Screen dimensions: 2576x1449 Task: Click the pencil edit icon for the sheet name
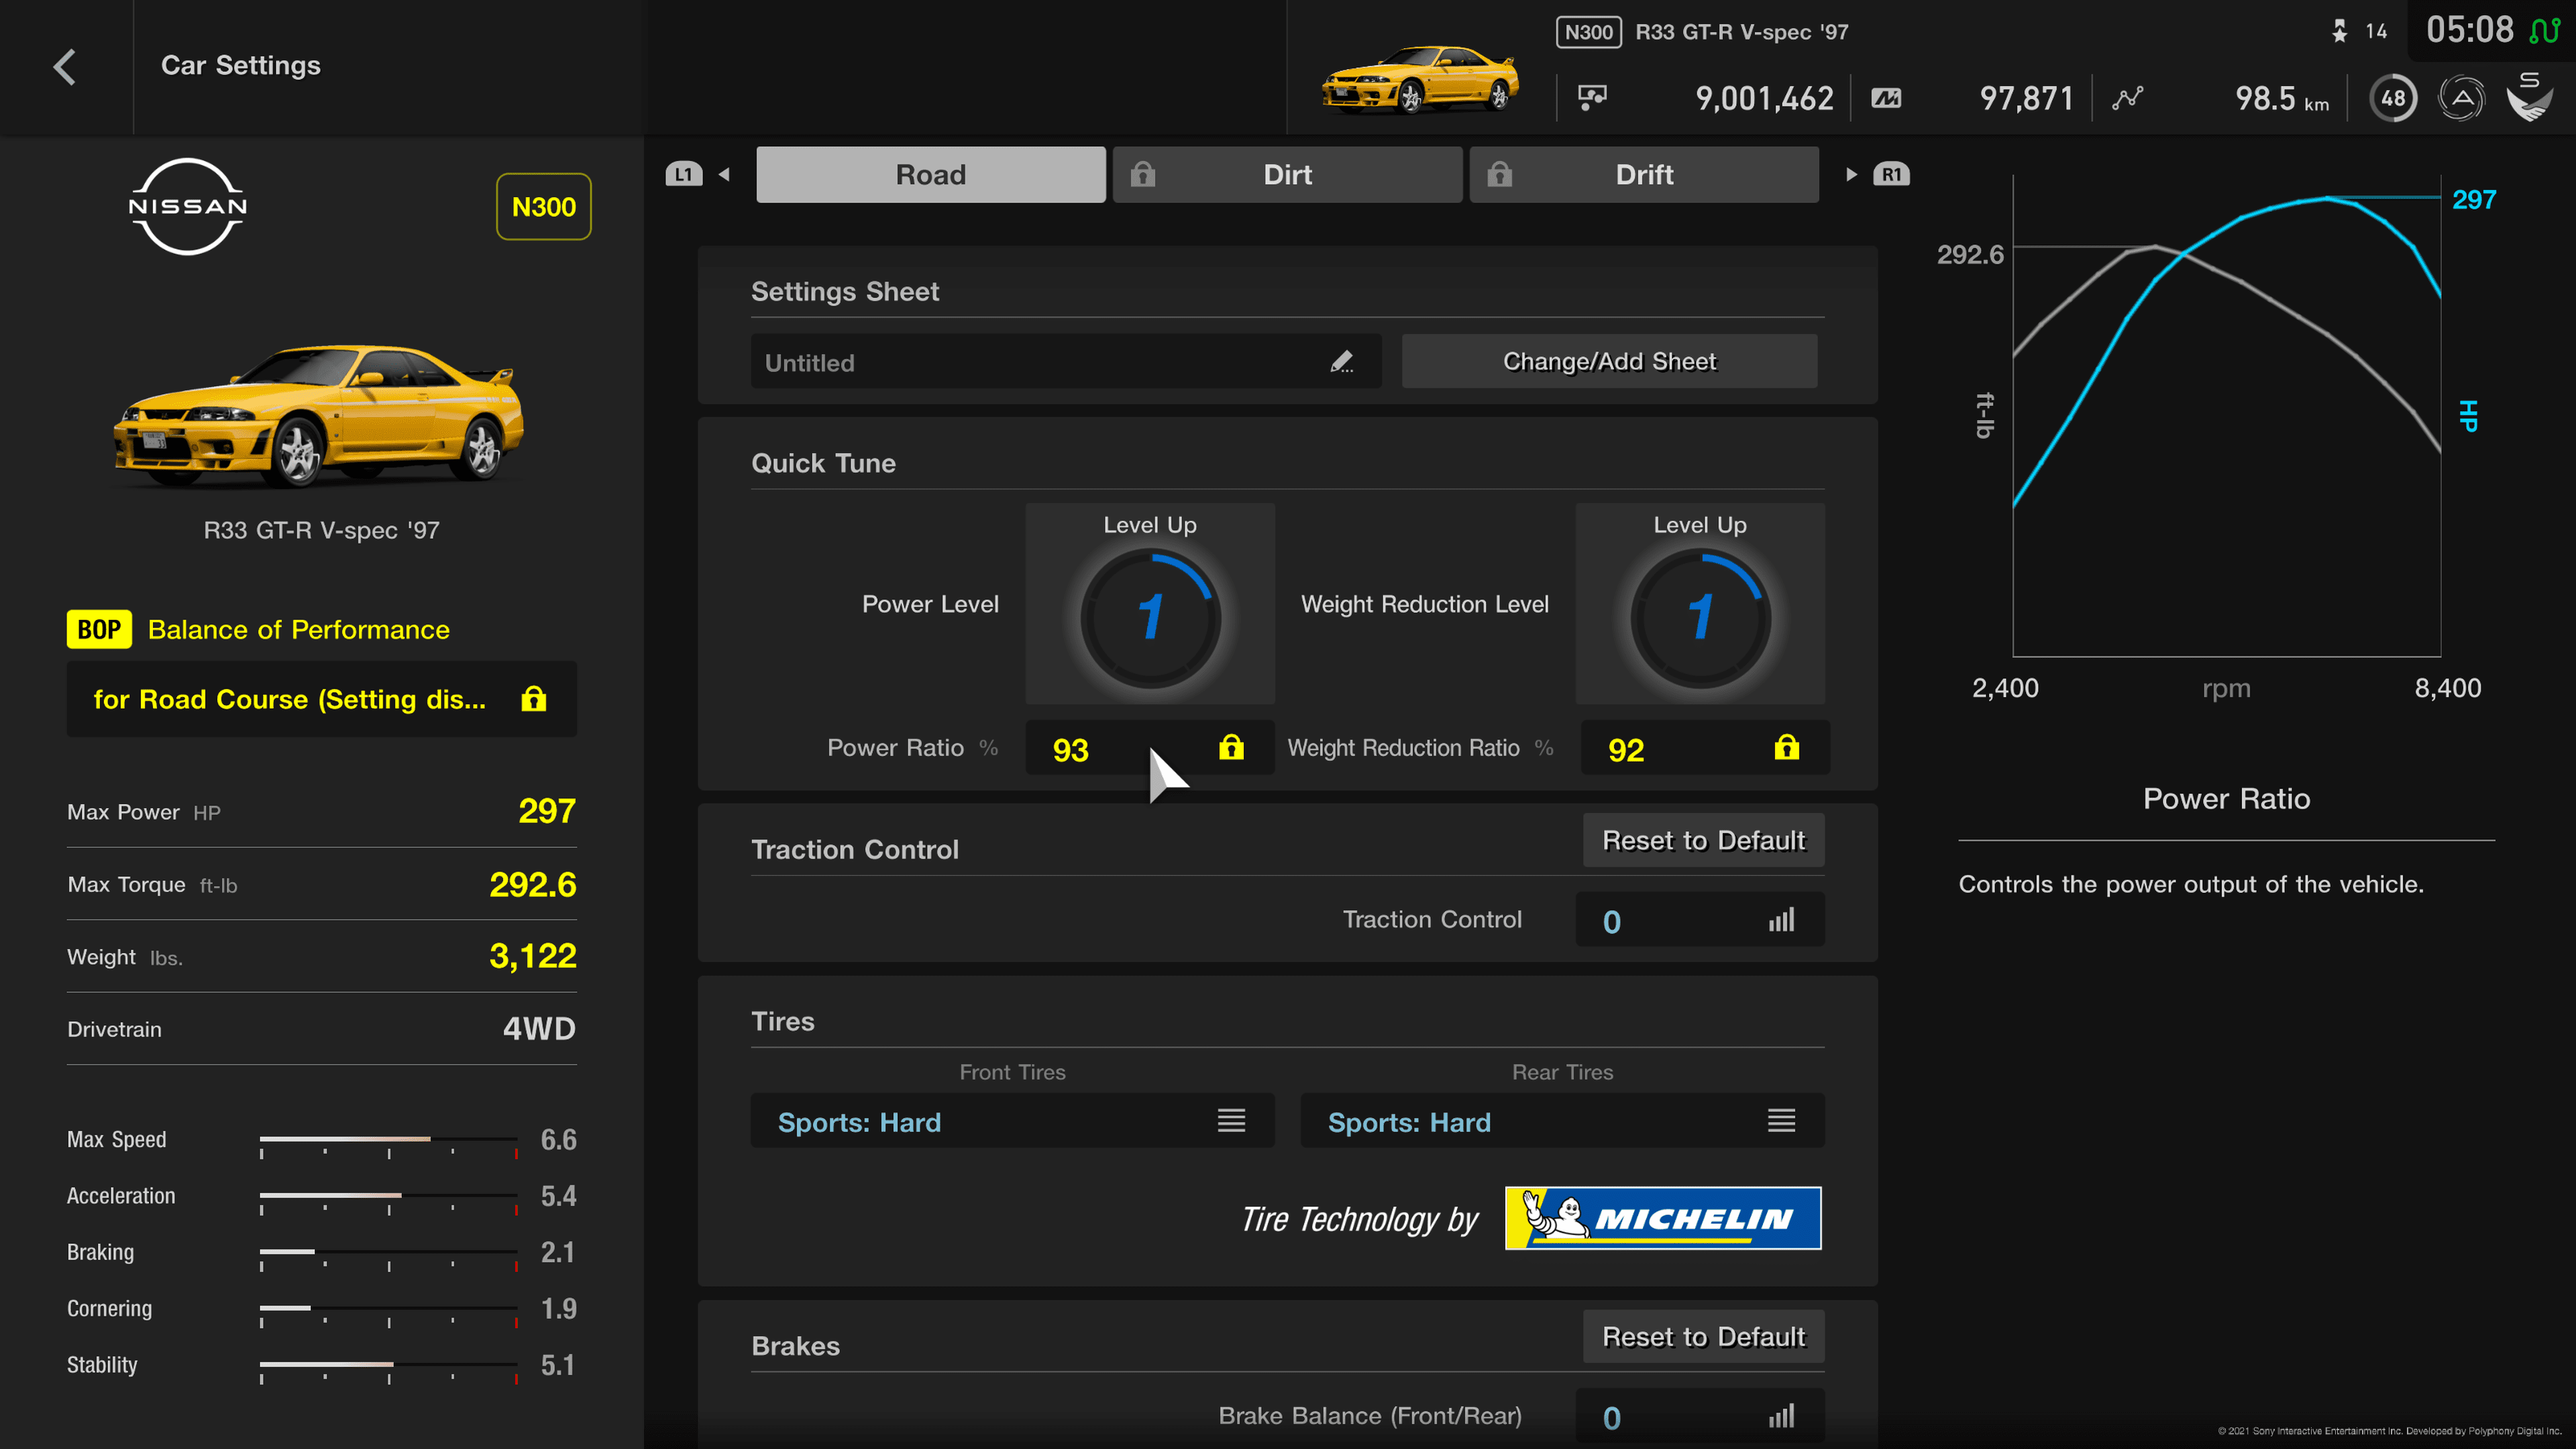tap(1342, 361)
